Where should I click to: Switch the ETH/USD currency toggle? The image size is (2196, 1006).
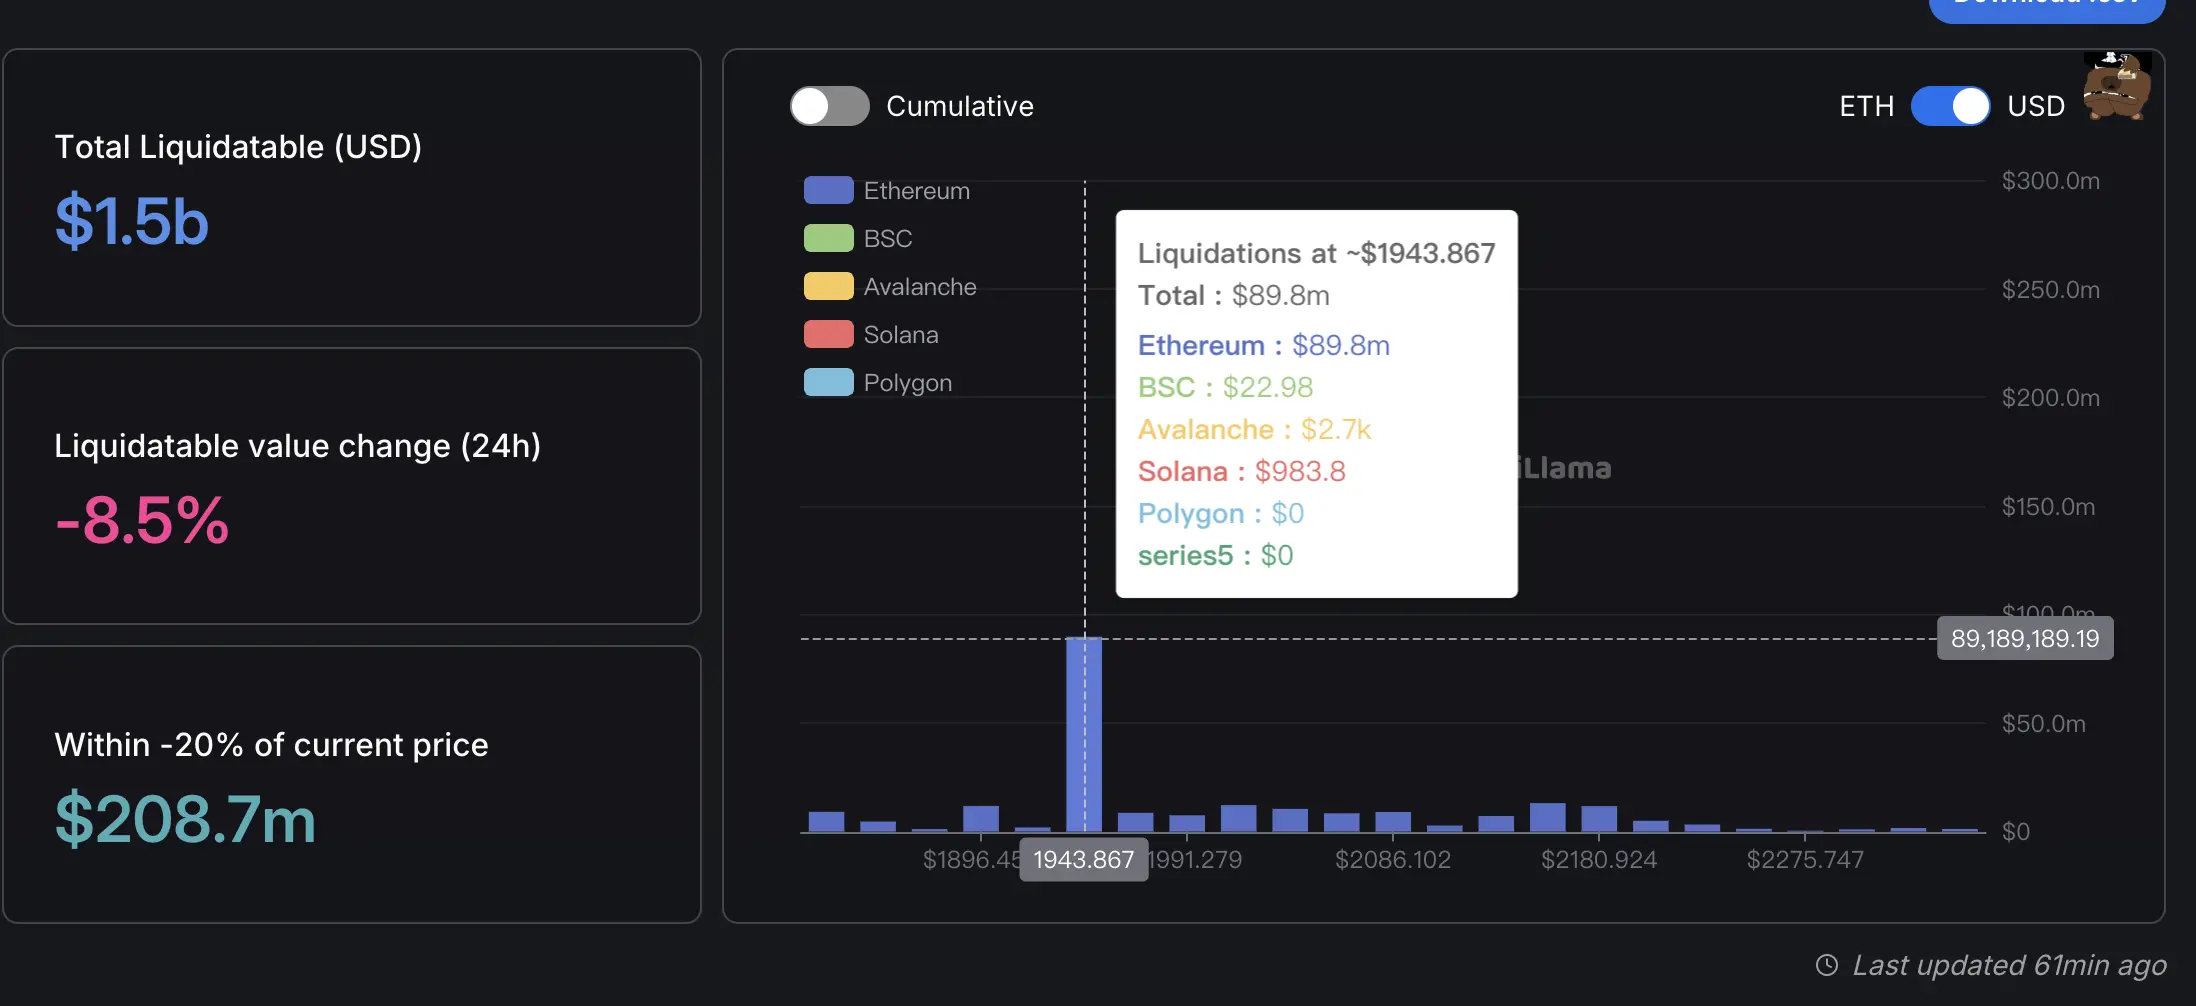(1950, 106)
